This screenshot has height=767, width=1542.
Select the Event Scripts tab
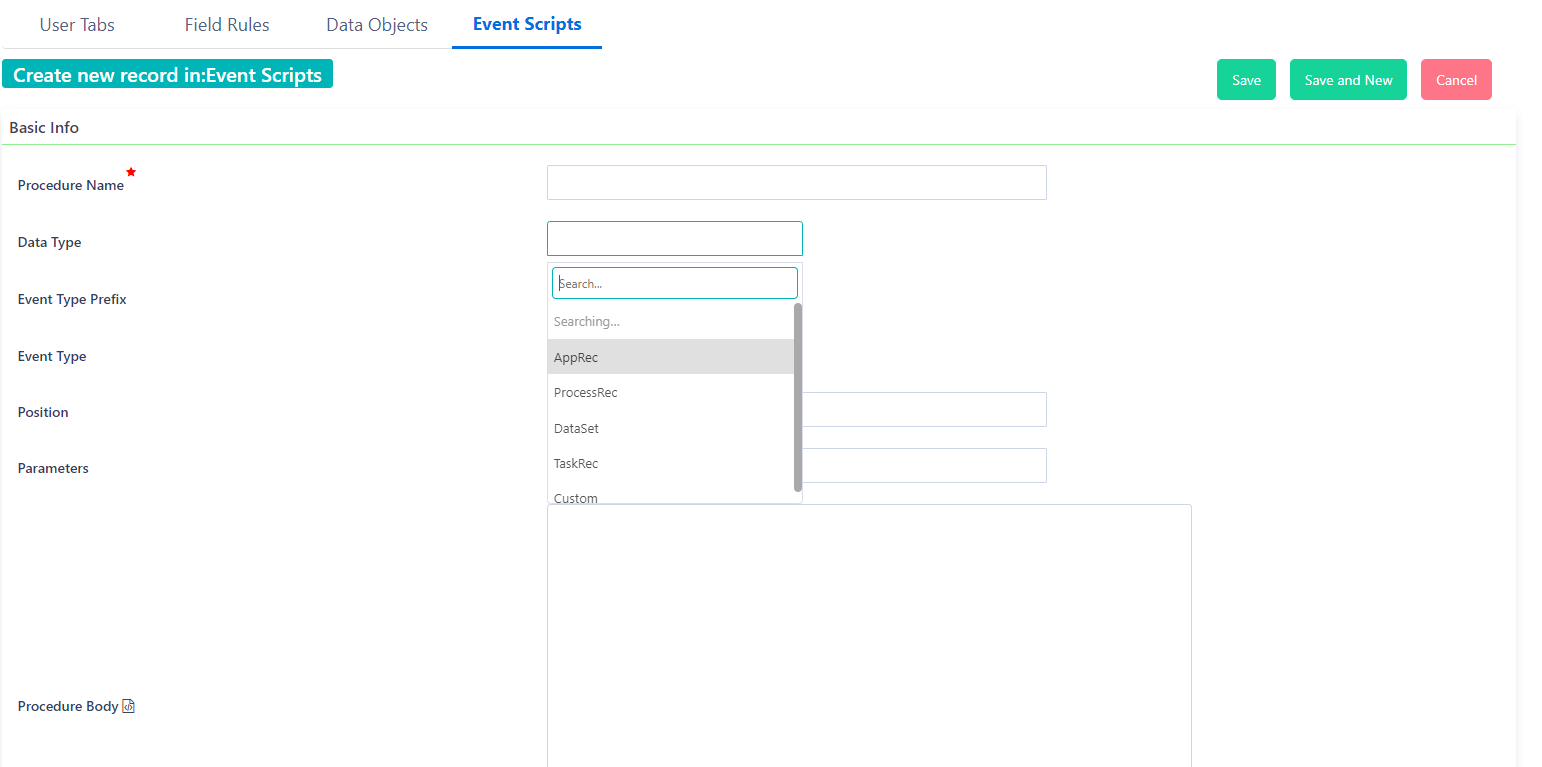pyautogui.click(x=527, y=24)
